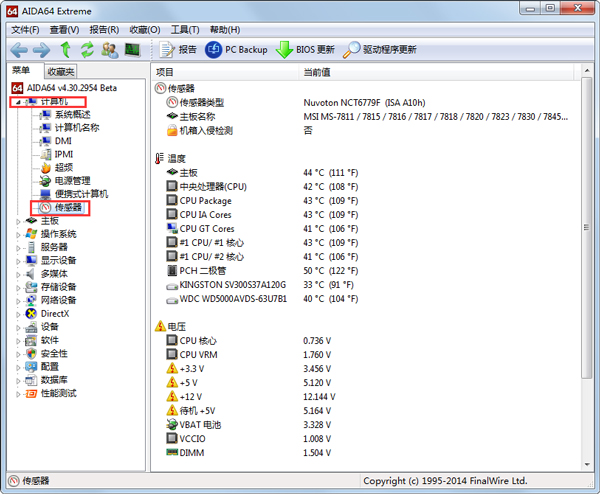600x494 pixels.
Task: Click the 性能测试 benchmark tree icon
Action: point(31,393)
